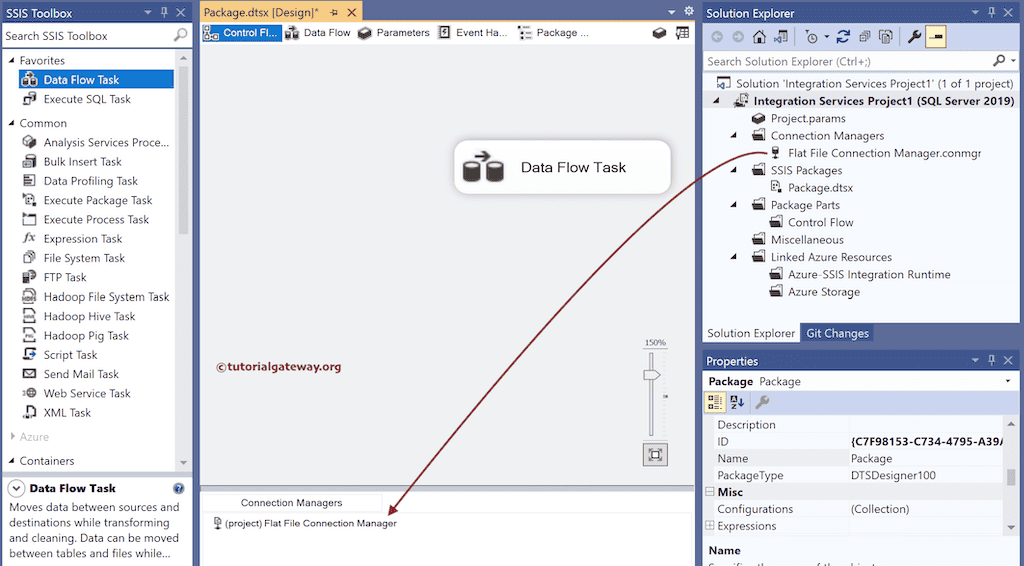Select Package.dtsx under SSIS Packages

tap(811, 188)
